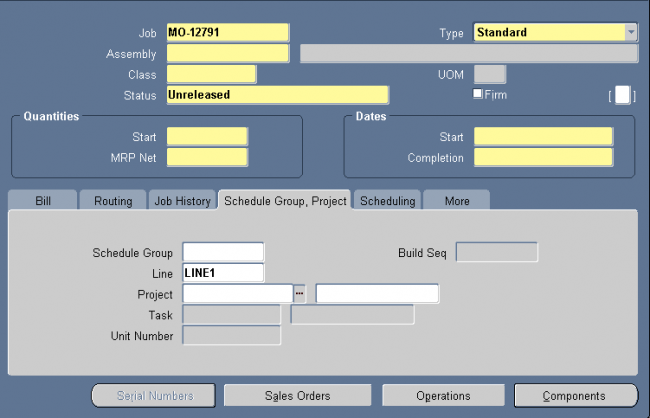Select the Completion date field
The image size is (650, 418).
[543, 158]
